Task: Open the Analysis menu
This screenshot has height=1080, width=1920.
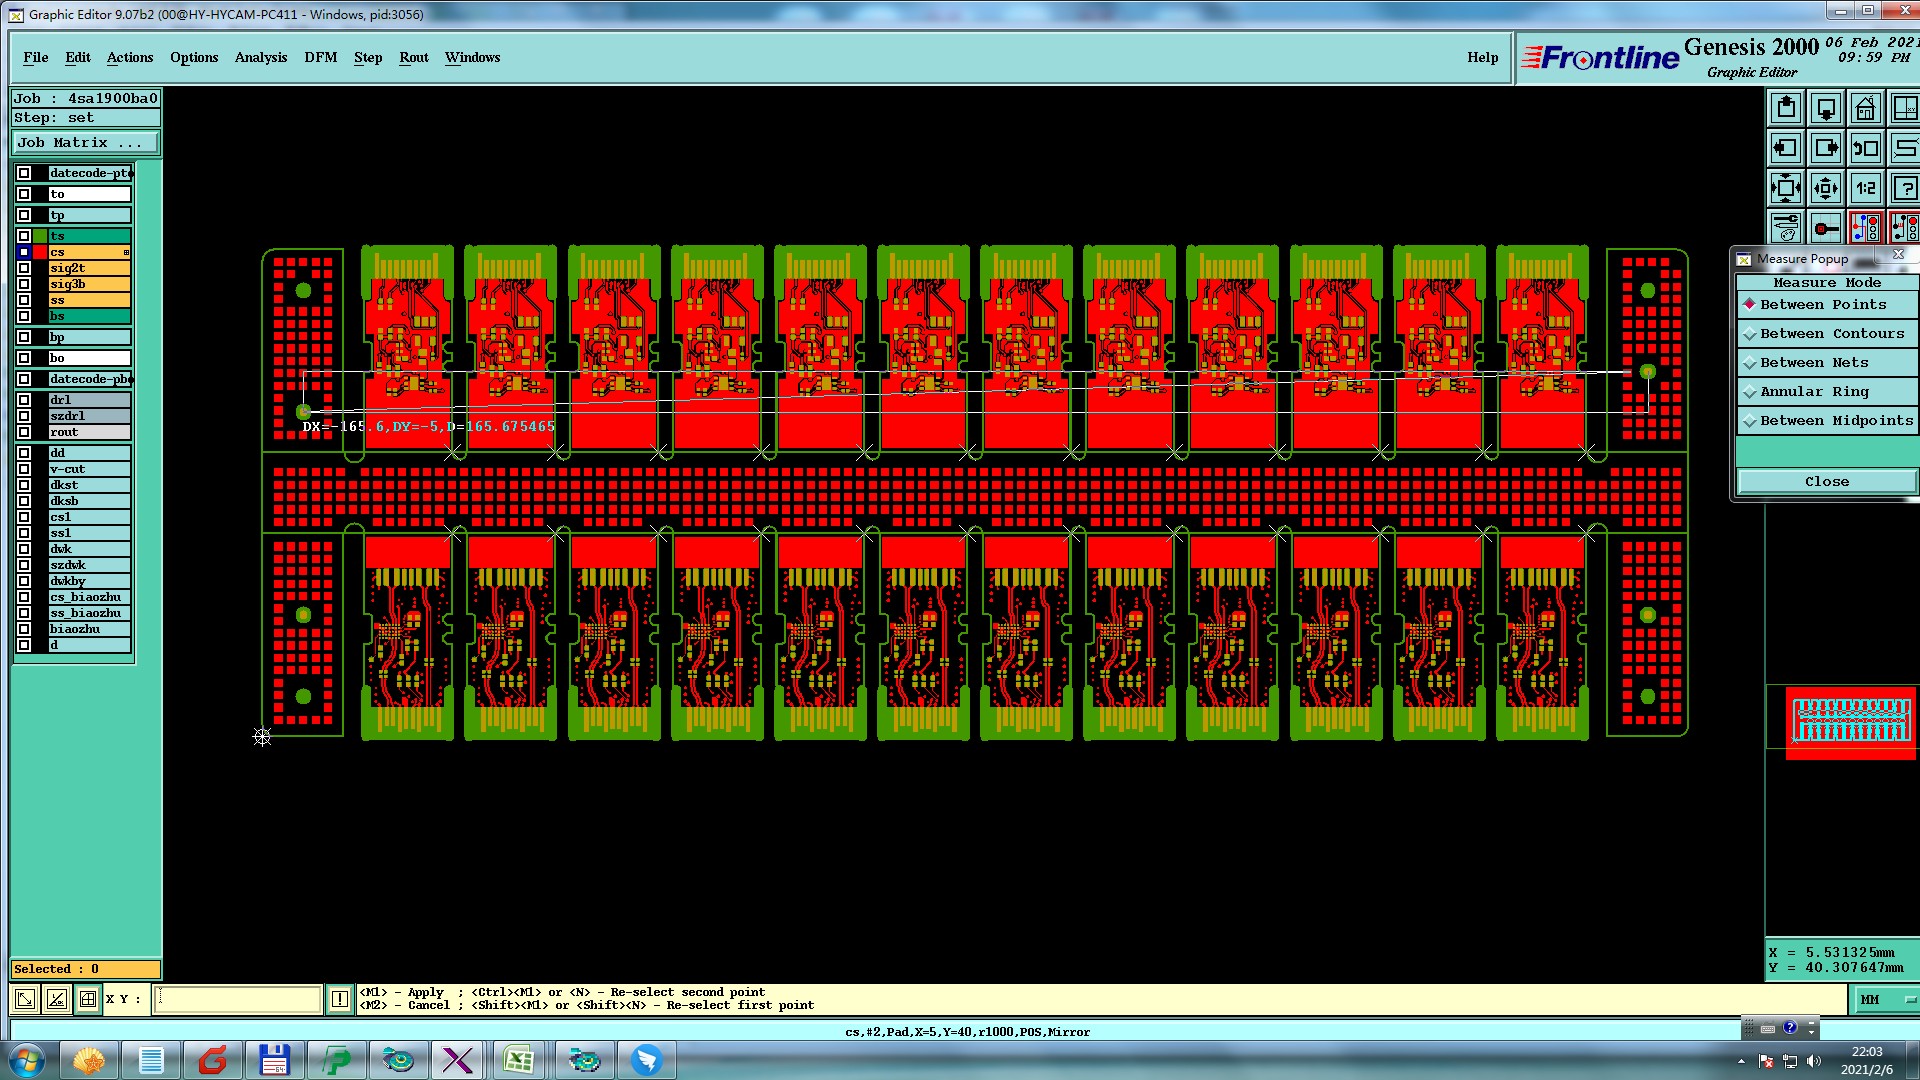Action: coord(260,57)
